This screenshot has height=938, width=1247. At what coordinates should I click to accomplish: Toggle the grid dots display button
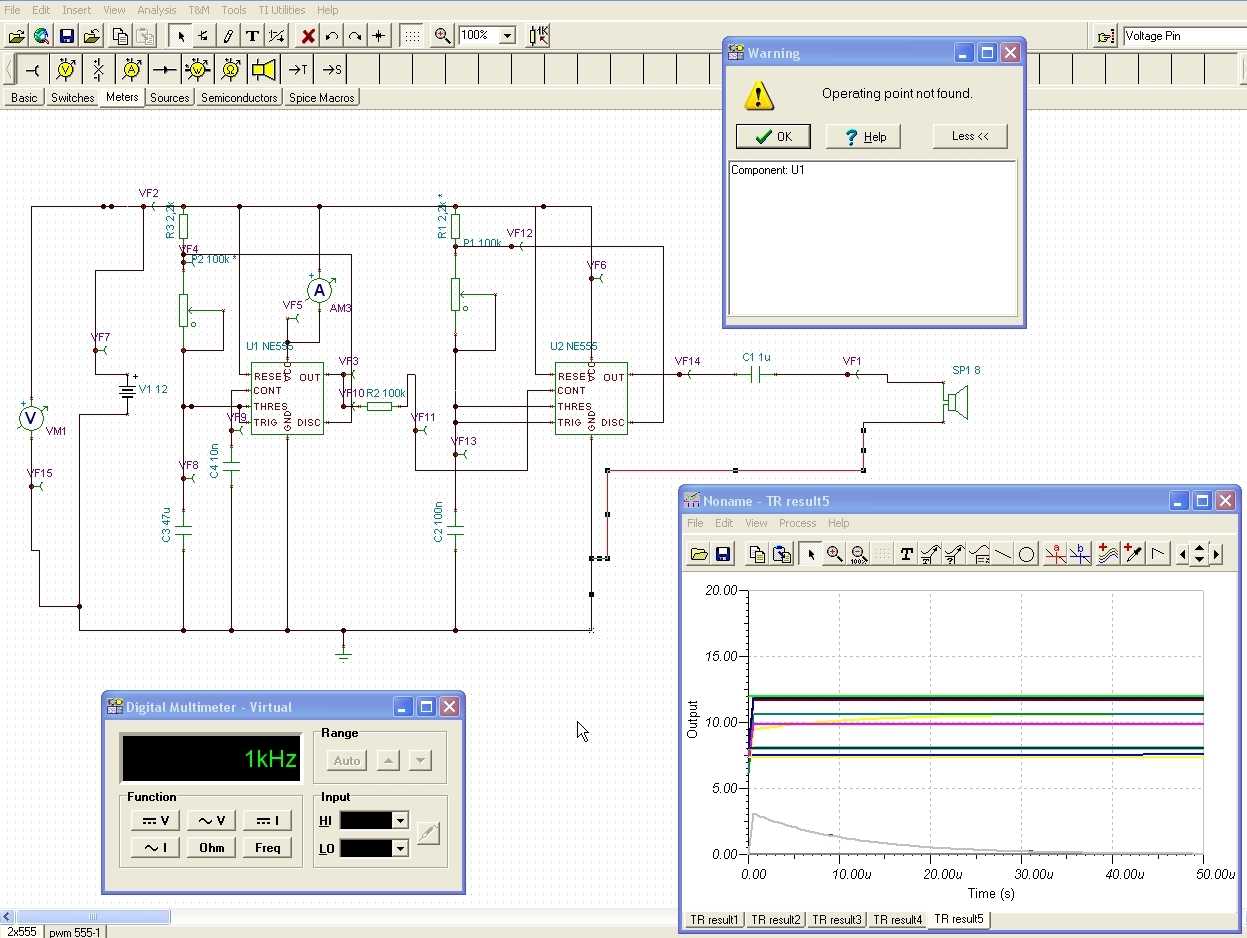[411, 36]
